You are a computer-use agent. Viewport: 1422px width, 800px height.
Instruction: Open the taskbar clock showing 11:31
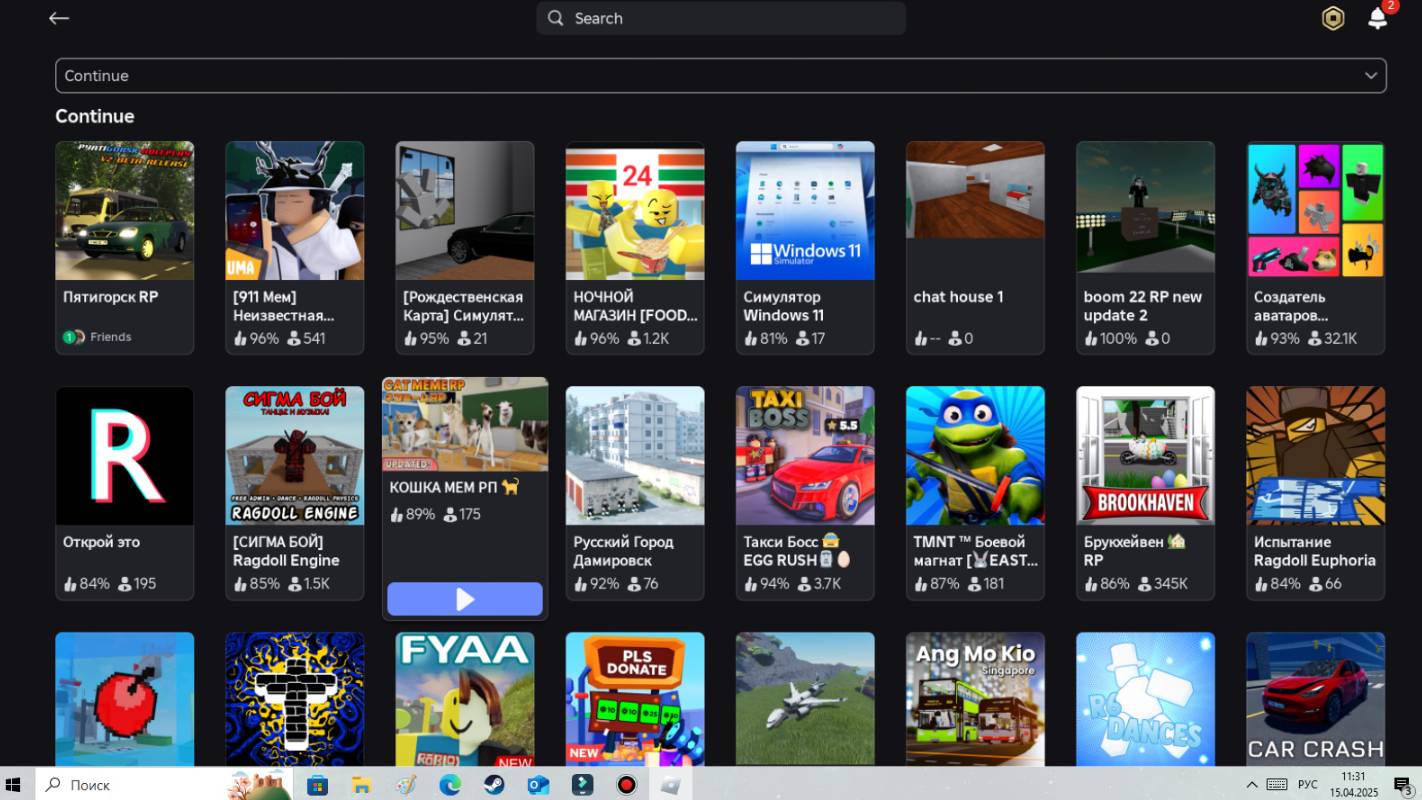pyautogui.click(x=1353, y=785)
